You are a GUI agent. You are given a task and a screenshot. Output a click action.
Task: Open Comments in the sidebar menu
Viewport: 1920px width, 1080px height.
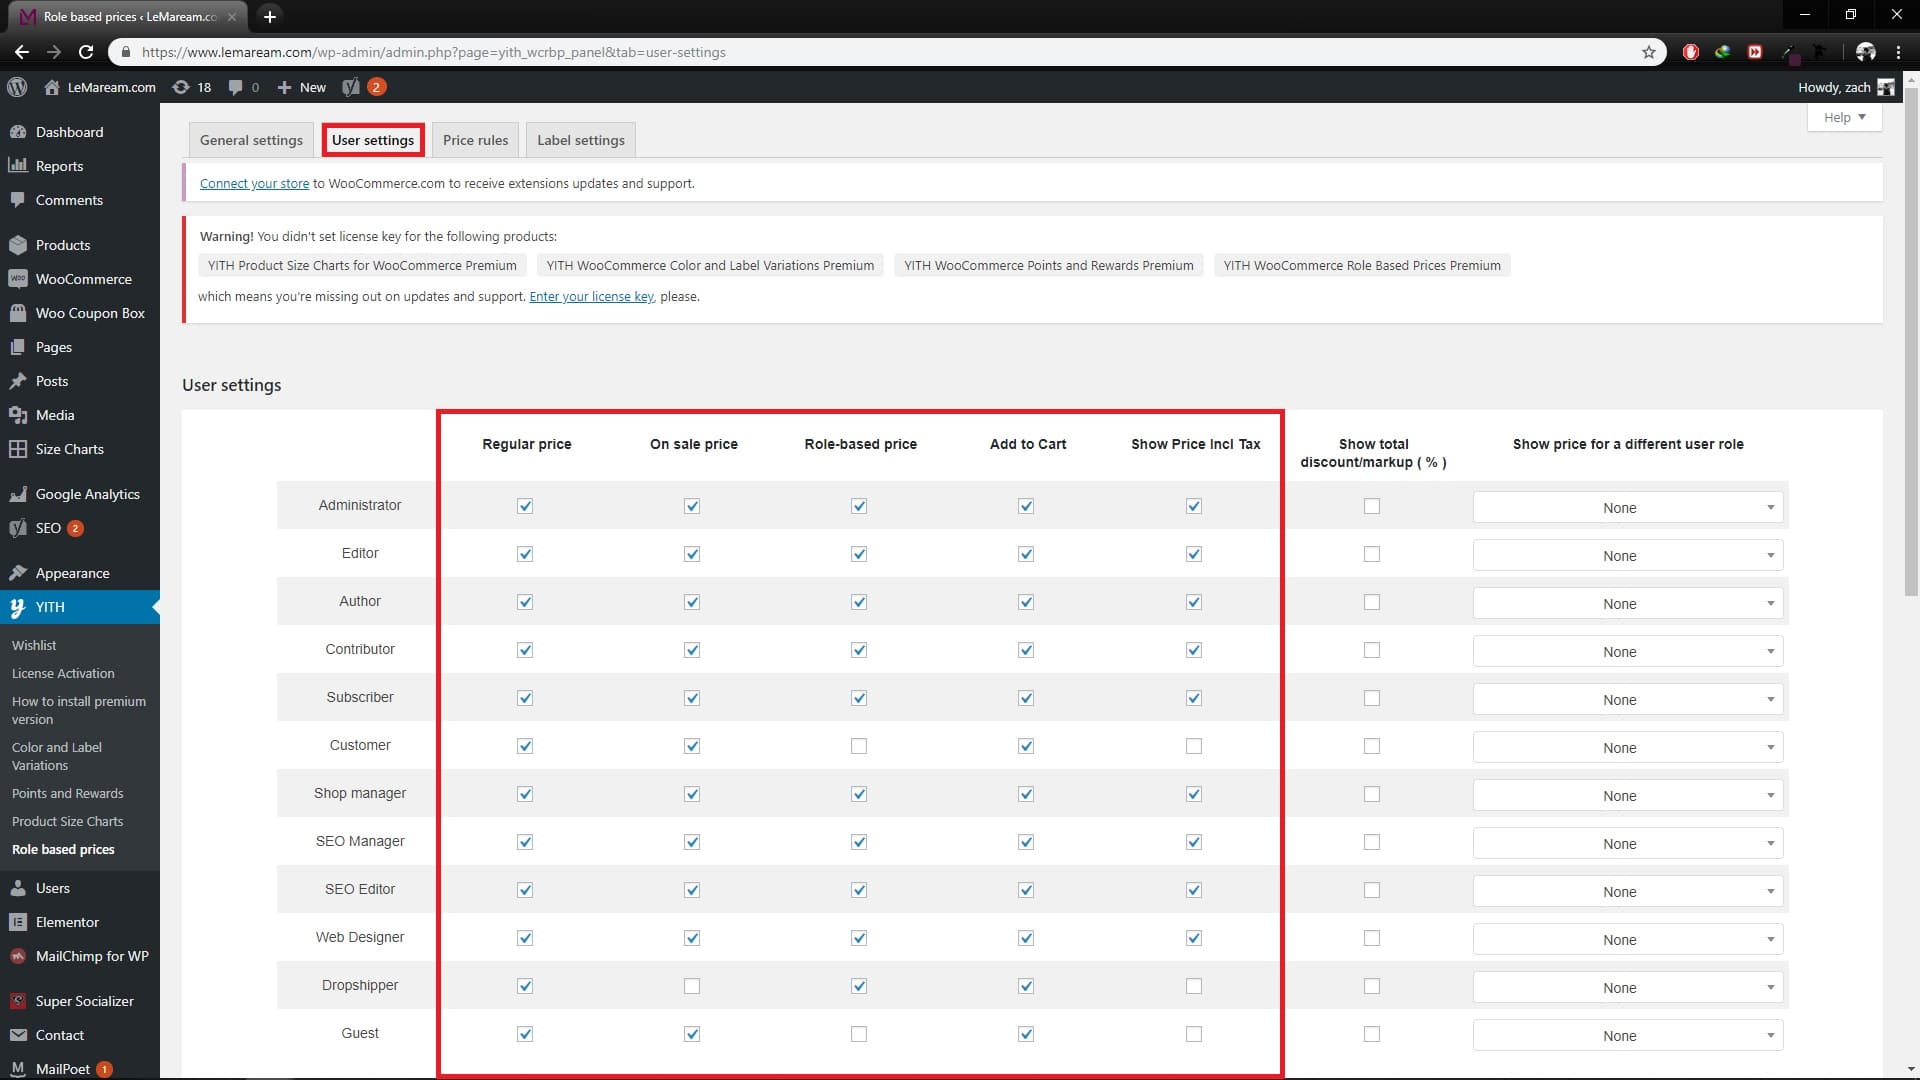click(69, 200)
